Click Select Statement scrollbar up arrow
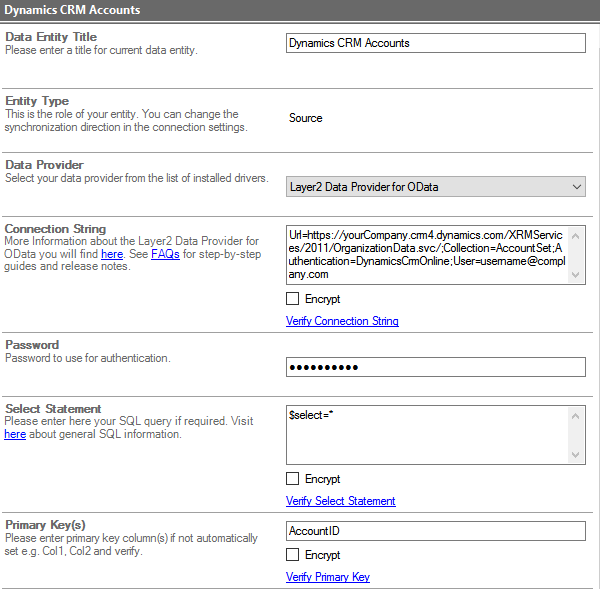Image resolution: width=600 pixels, height=589 pixels. pyautogui.click(x=576, y=415)
